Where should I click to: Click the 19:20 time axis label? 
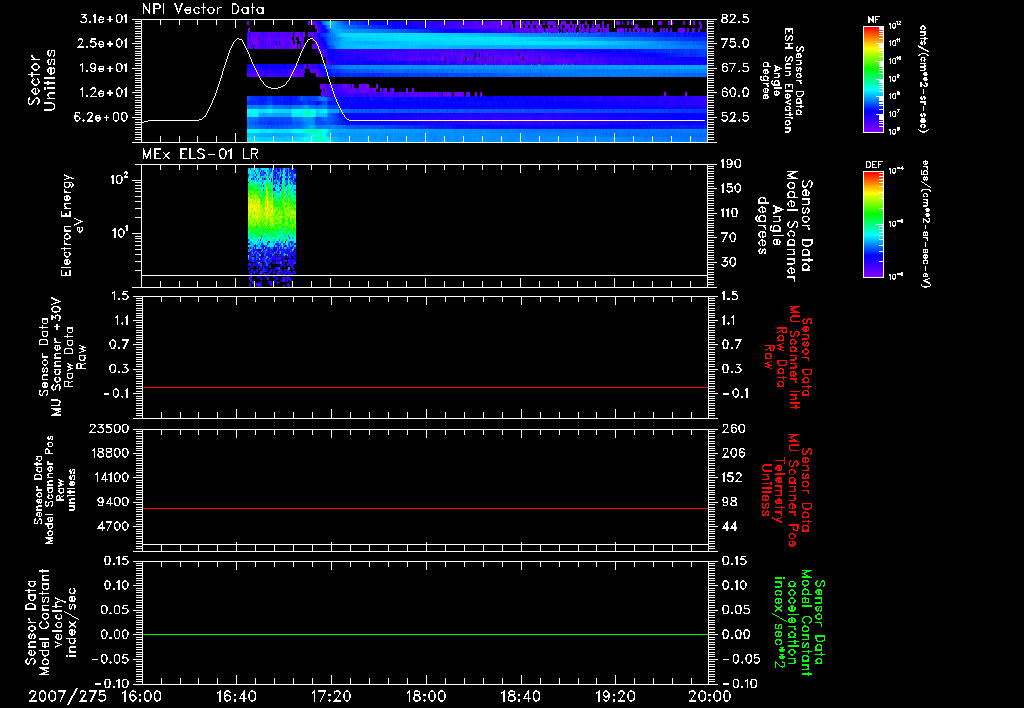pos(615,696)
